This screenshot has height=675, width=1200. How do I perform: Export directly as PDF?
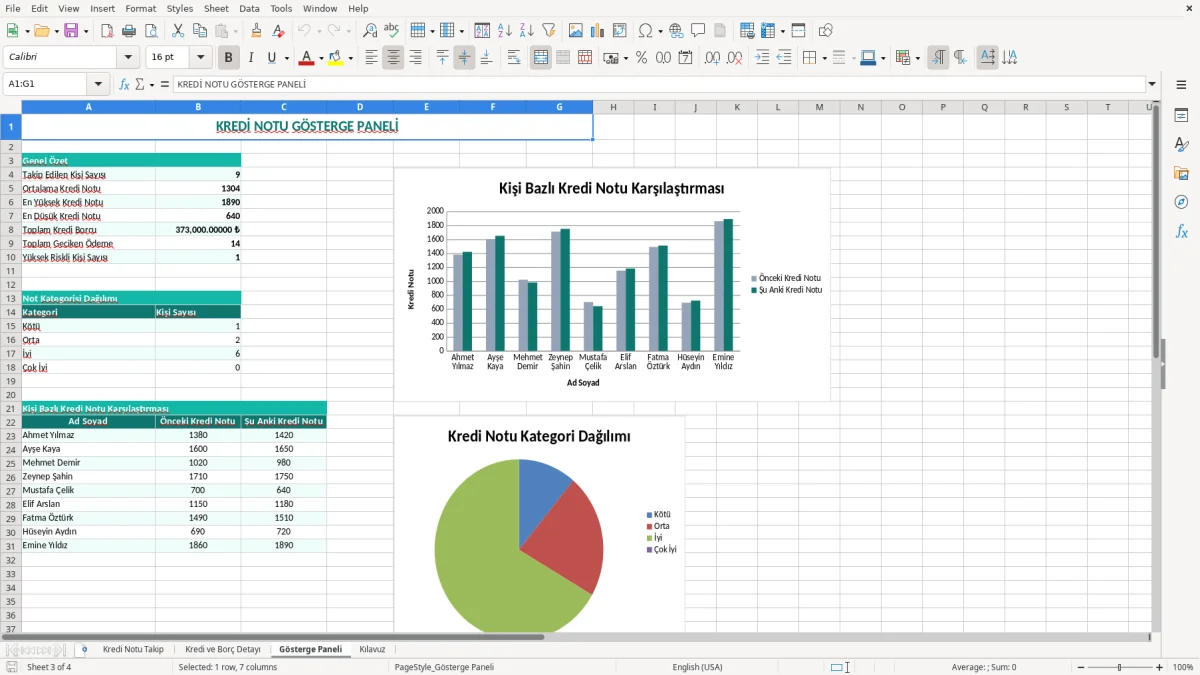106,31
